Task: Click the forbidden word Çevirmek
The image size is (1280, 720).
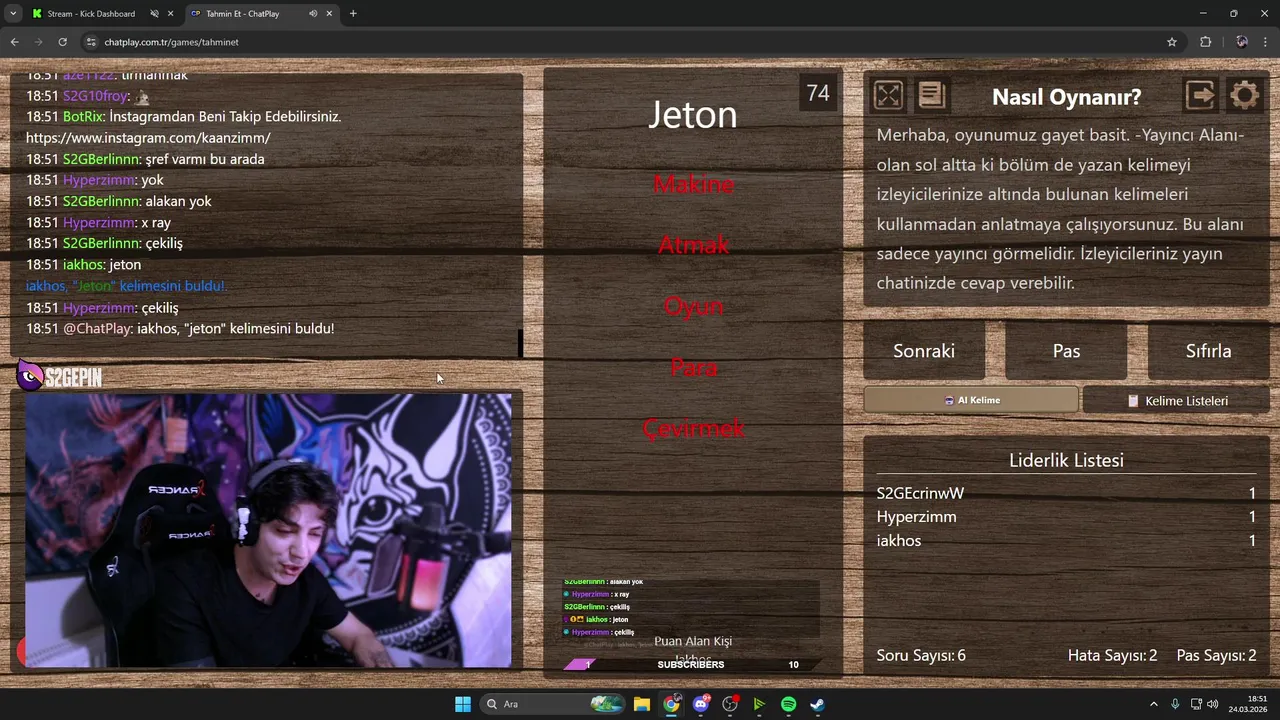Action: [693, 429]
